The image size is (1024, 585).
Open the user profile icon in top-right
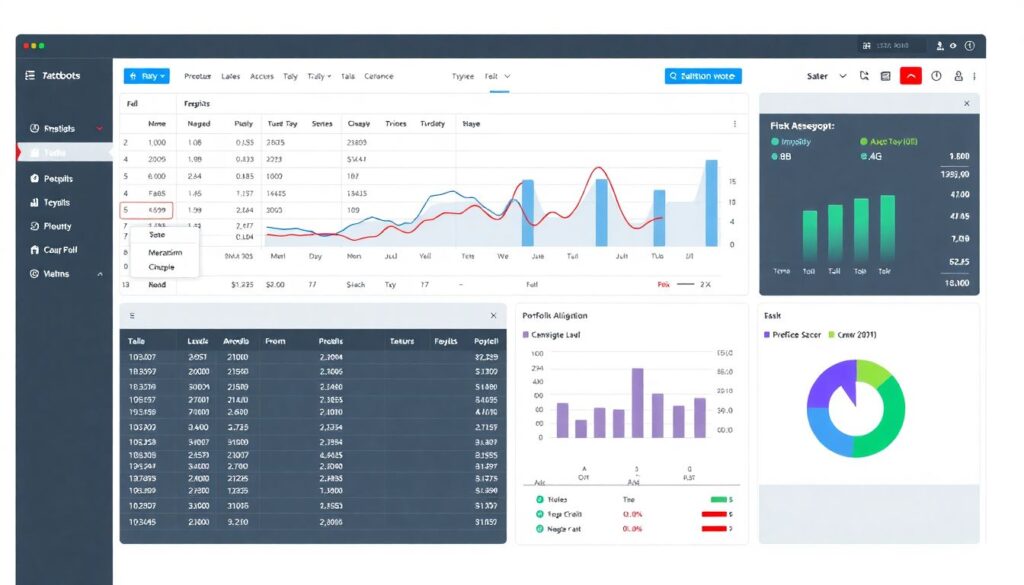(x=957, y=75)
